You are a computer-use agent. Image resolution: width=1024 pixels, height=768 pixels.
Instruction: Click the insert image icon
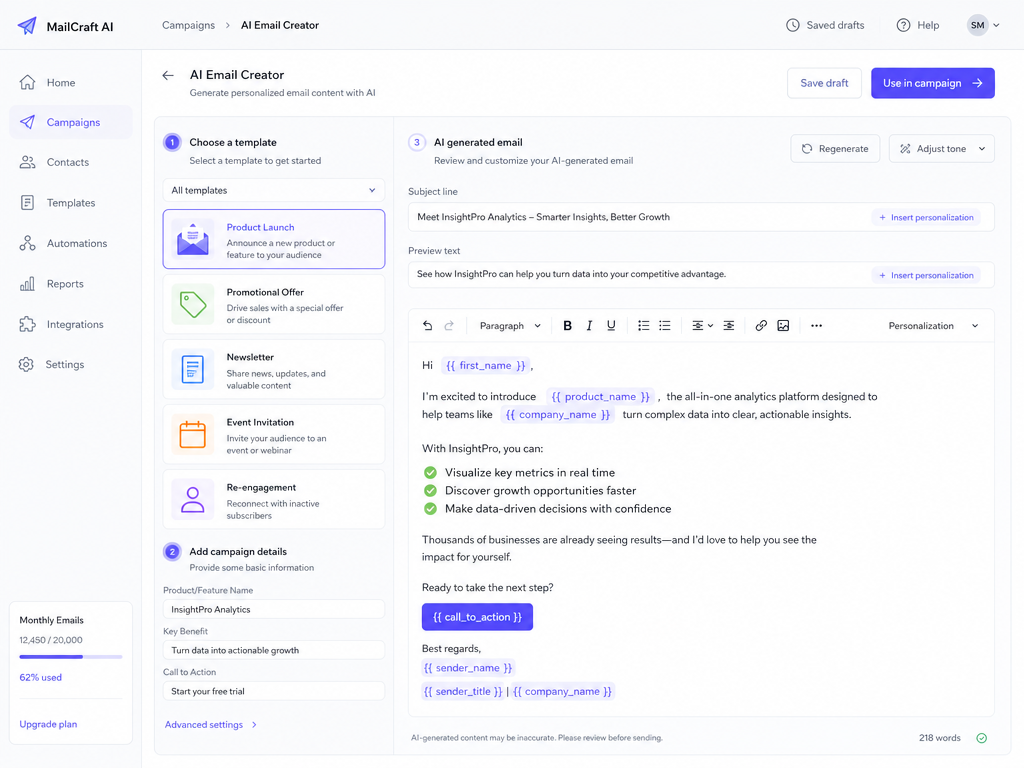[x=783, y=325]
